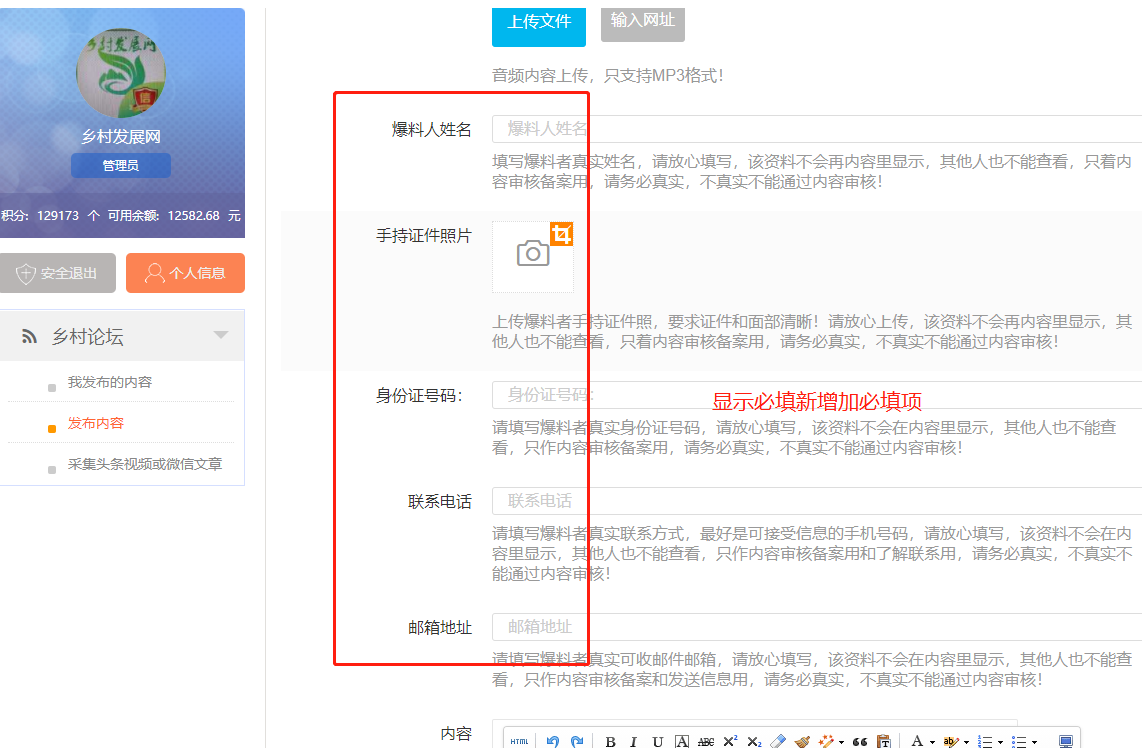This screenshot has height=748, width=1142.
Task: Open the ordered list style dropdown
Action: point(1001,742)
